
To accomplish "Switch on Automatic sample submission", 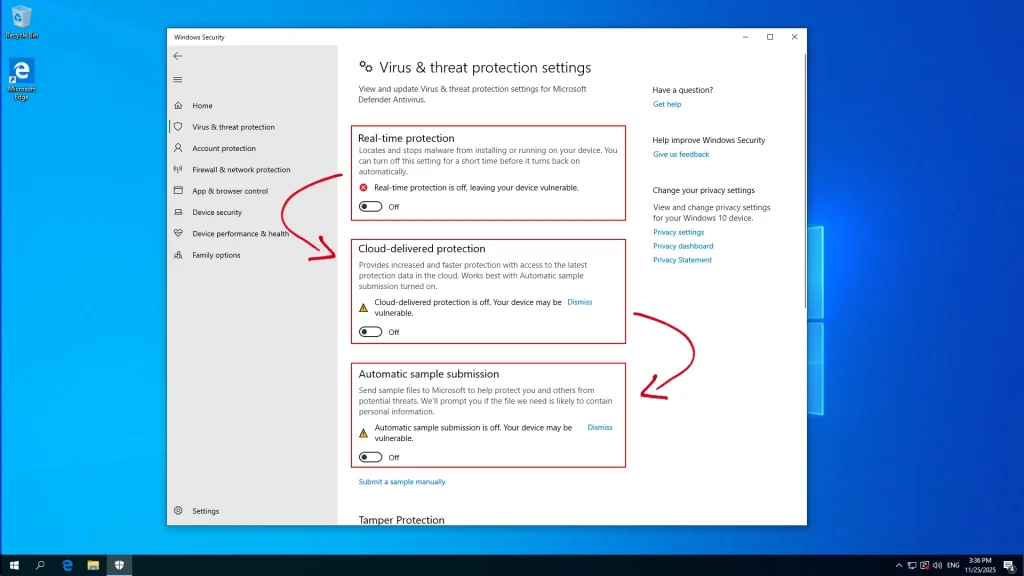I will (370, 457).
